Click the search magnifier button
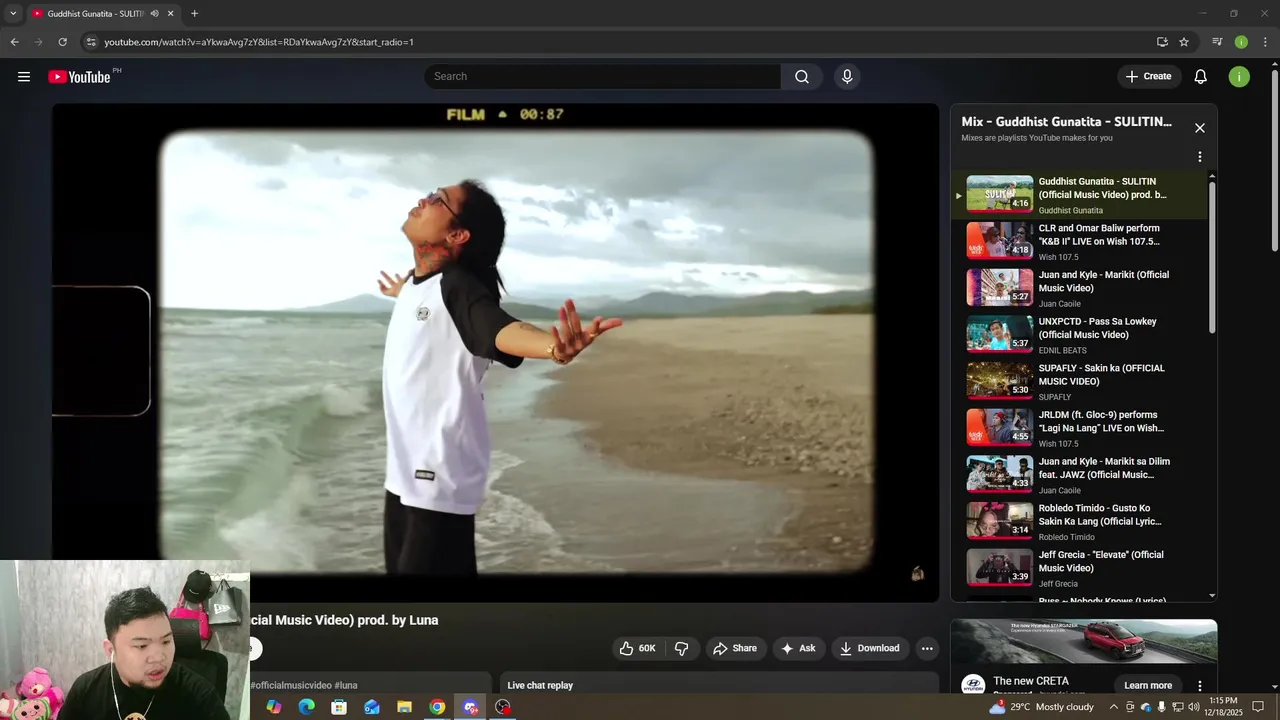The image size is (1280, 720). tap(802, 77)
